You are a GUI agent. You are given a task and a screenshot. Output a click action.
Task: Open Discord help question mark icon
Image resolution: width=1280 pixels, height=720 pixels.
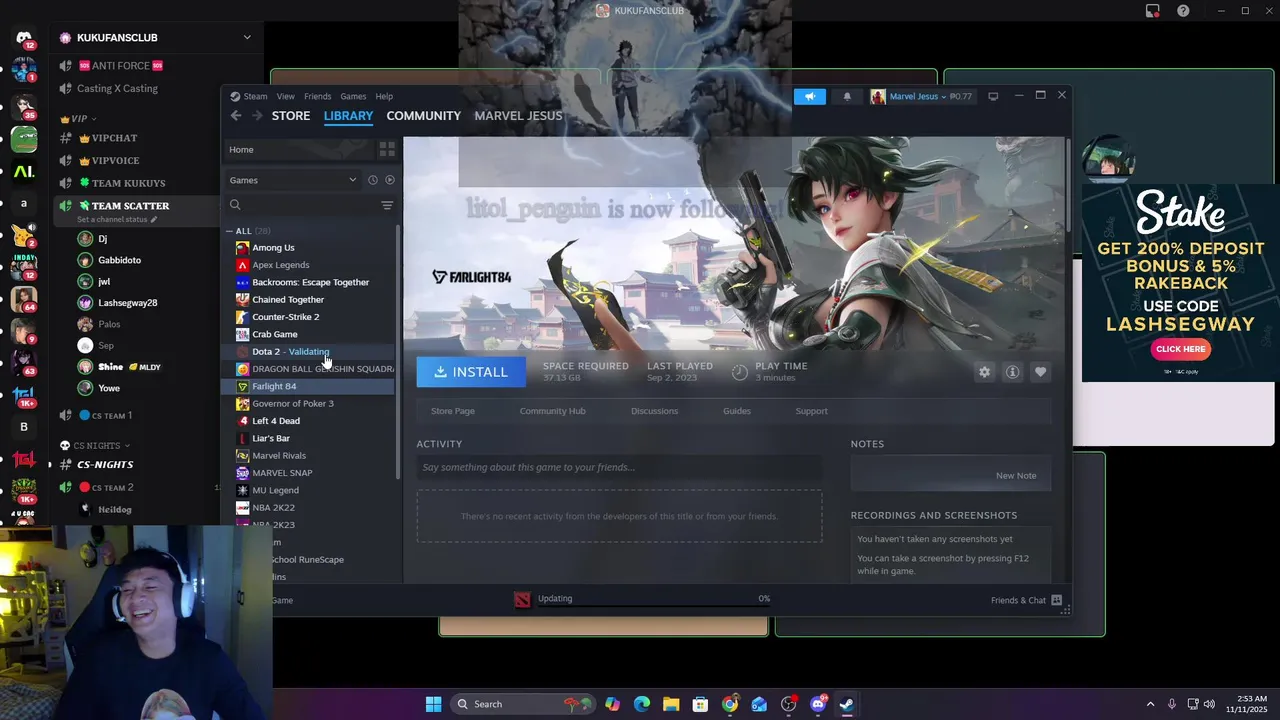(1184, 11)
